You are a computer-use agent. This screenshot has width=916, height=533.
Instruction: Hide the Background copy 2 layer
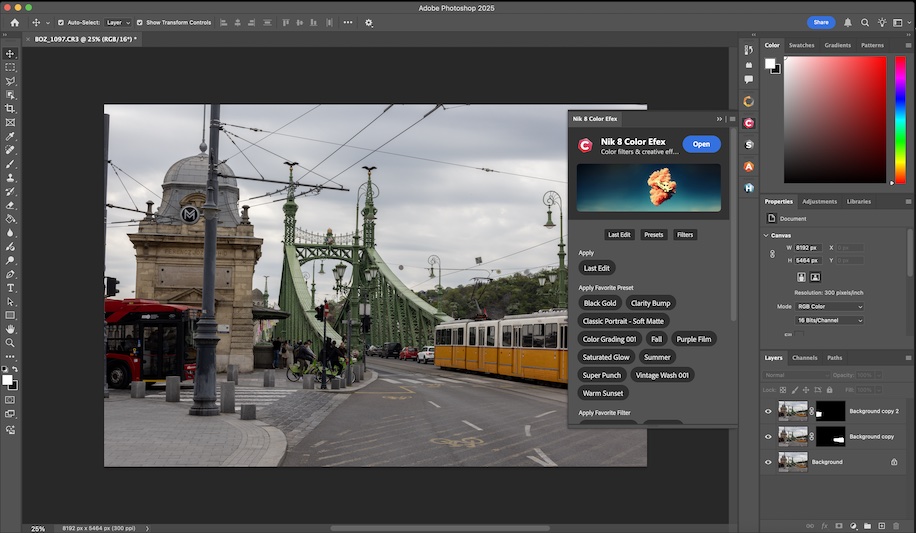pyautogui.click(x=768, y=411)
